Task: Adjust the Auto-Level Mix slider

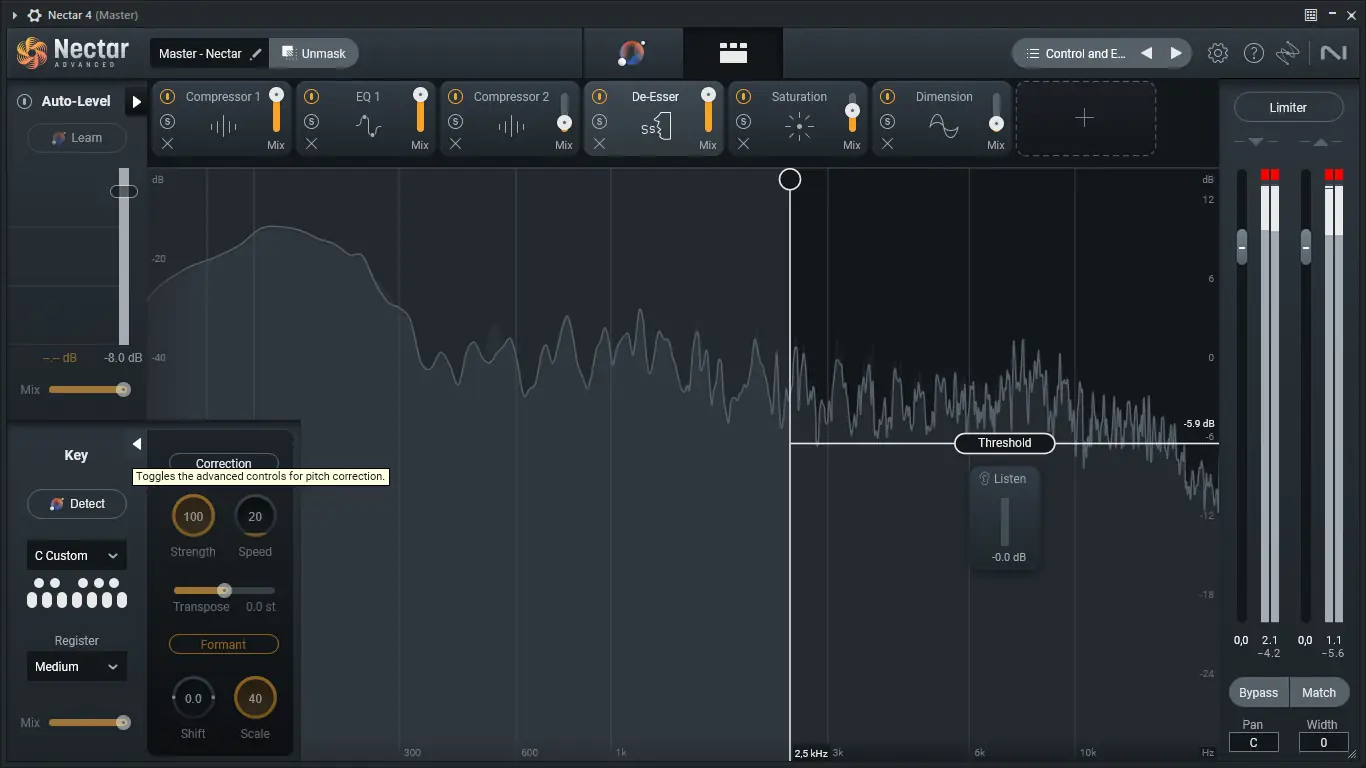Action: [90, 389]
